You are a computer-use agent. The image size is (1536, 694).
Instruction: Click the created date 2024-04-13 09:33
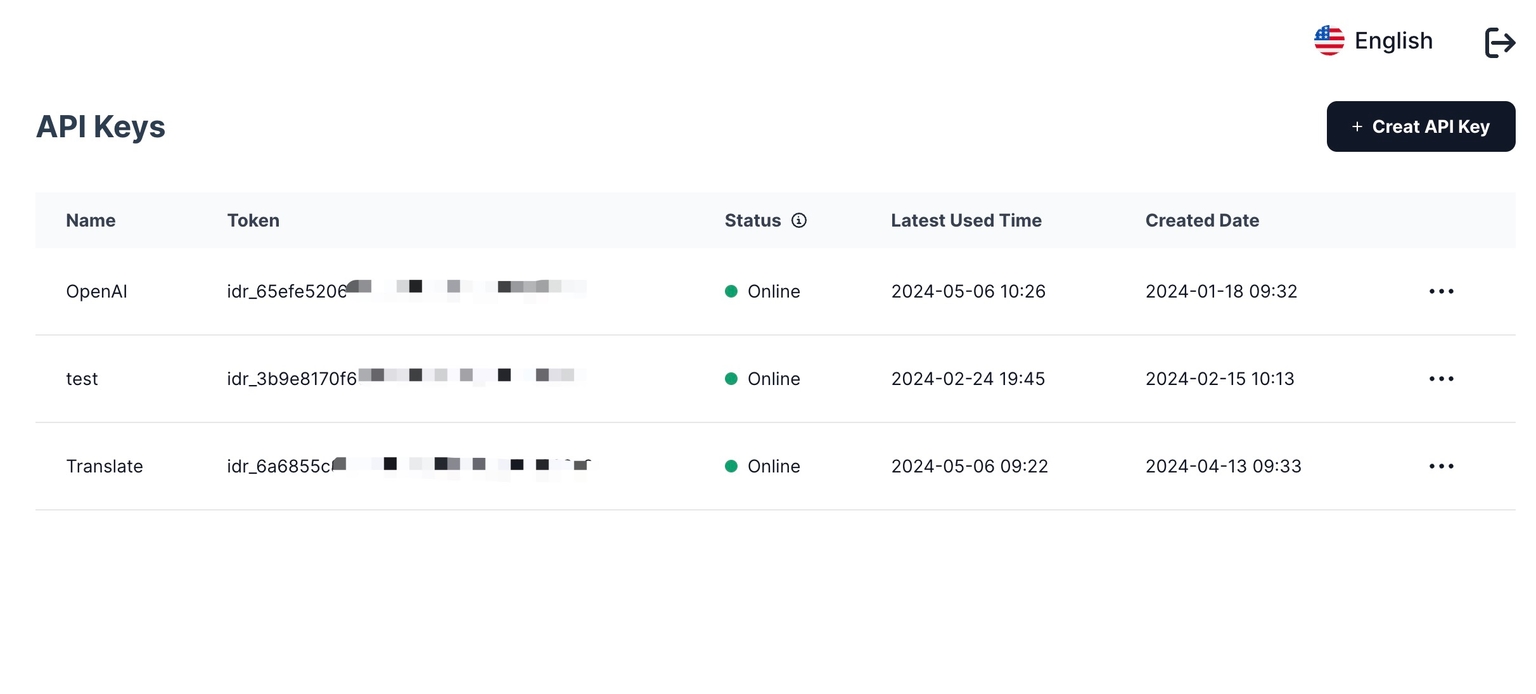(x=1223, y=466)
